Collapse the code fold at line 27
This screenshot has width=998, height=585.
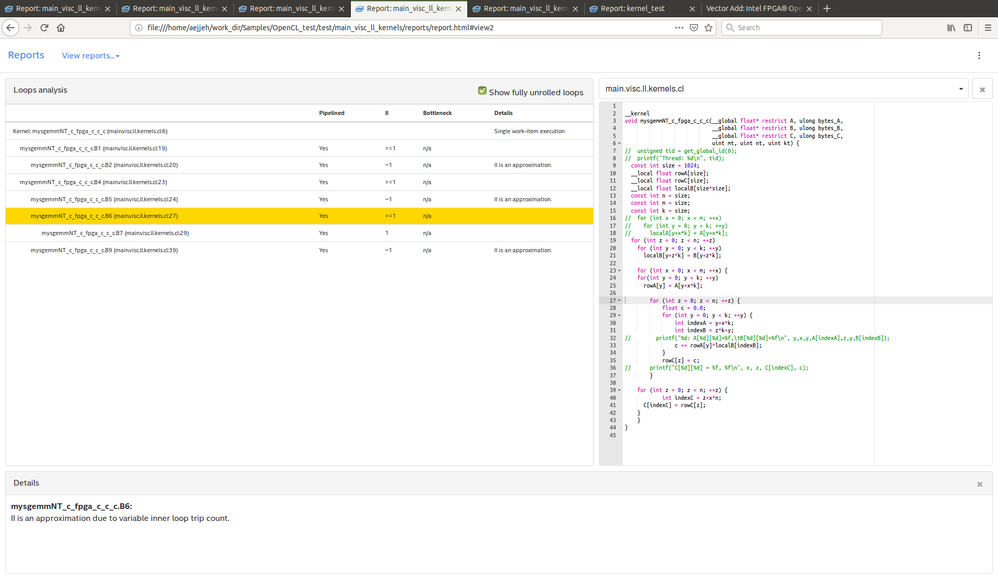619,300
